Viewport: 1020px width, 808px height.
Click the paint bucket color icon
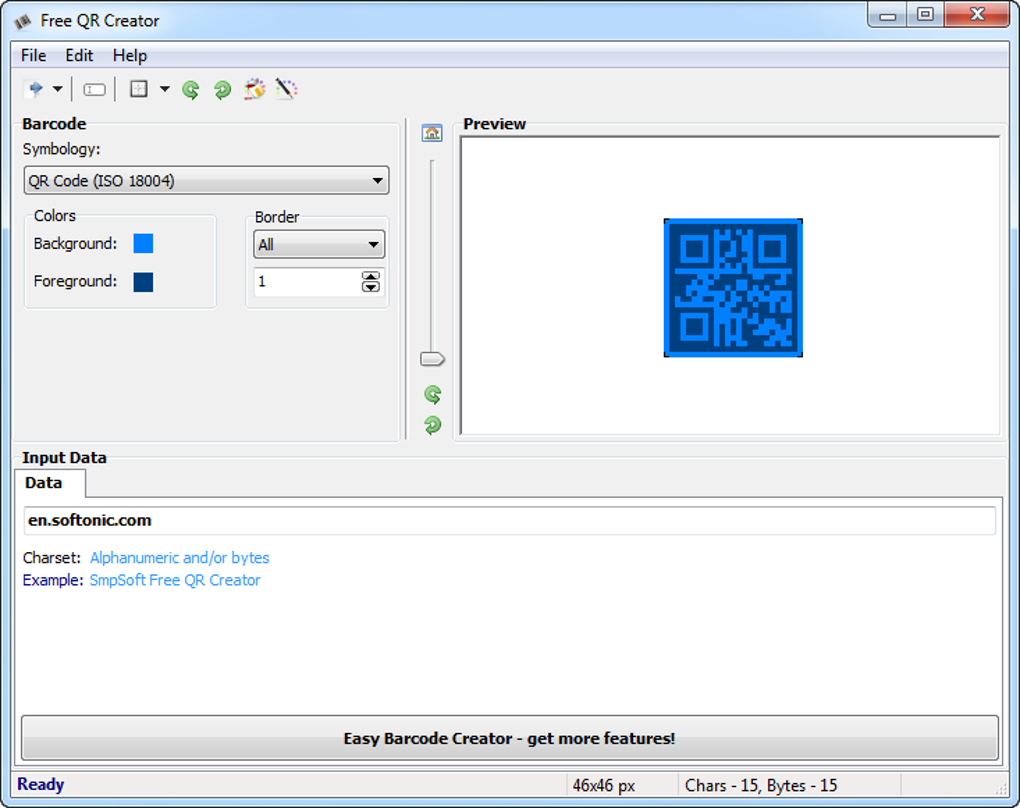click(x=254, y=88)
